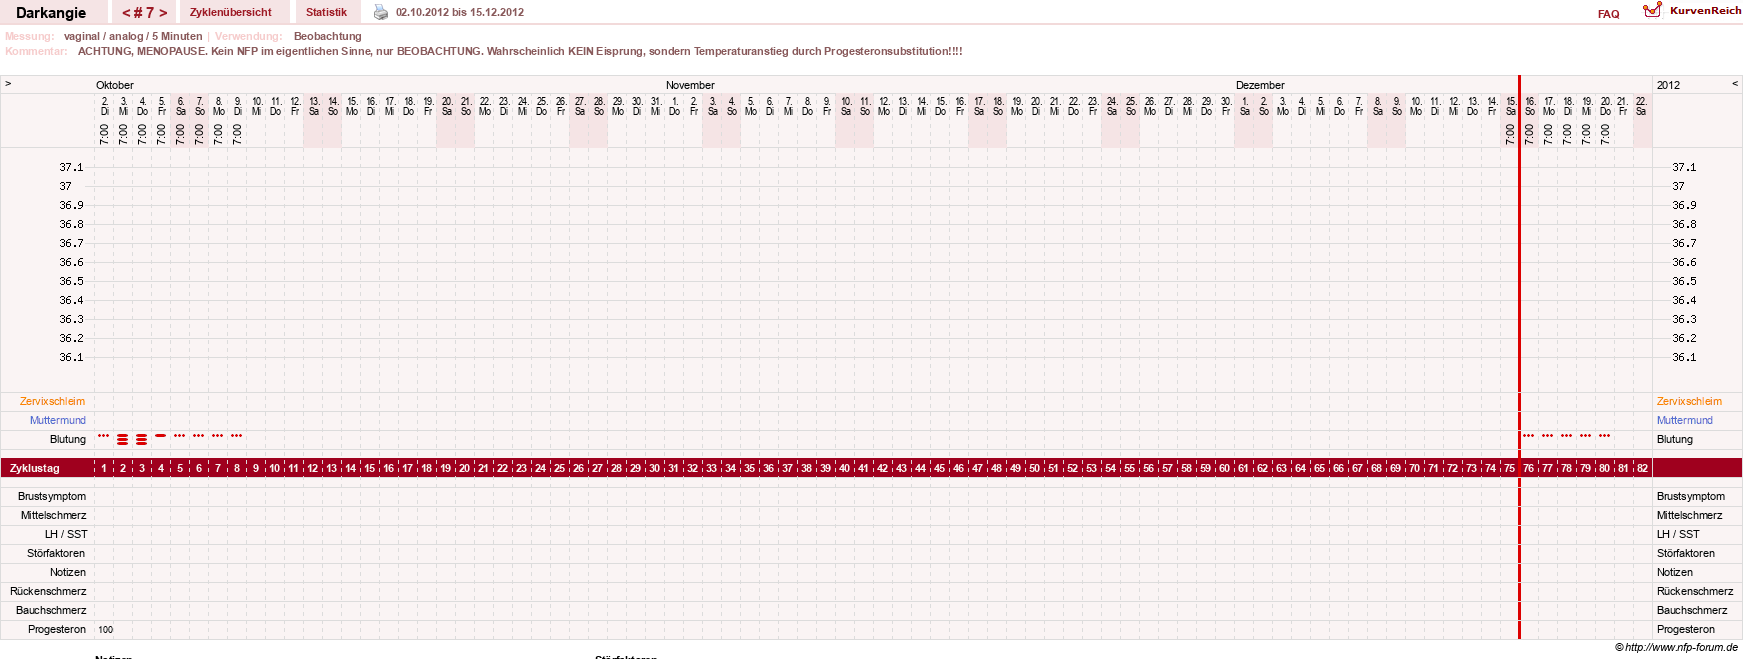Click the spotting marker on cycle day 7
Image resolution: width=1743 pixels, height=659 pixels.
click(217, 436)
